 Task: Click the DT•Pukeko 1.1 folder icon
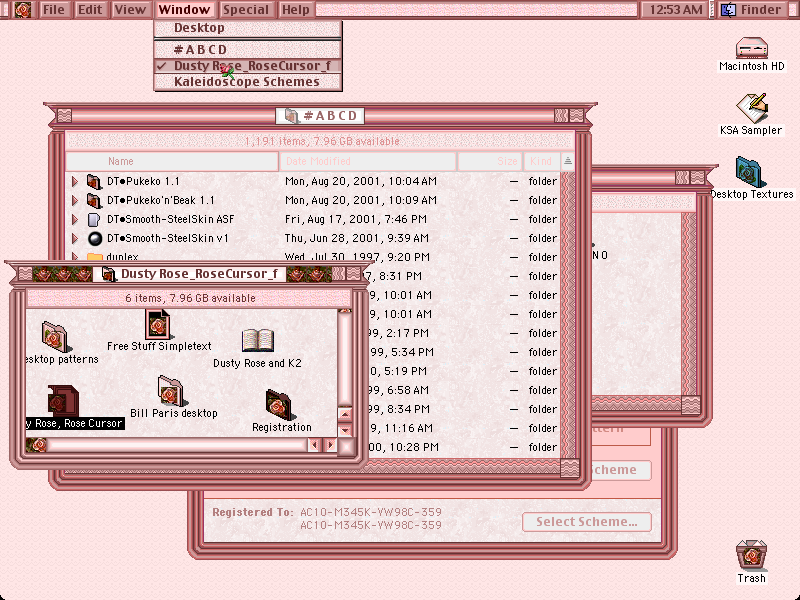(94, 181)
